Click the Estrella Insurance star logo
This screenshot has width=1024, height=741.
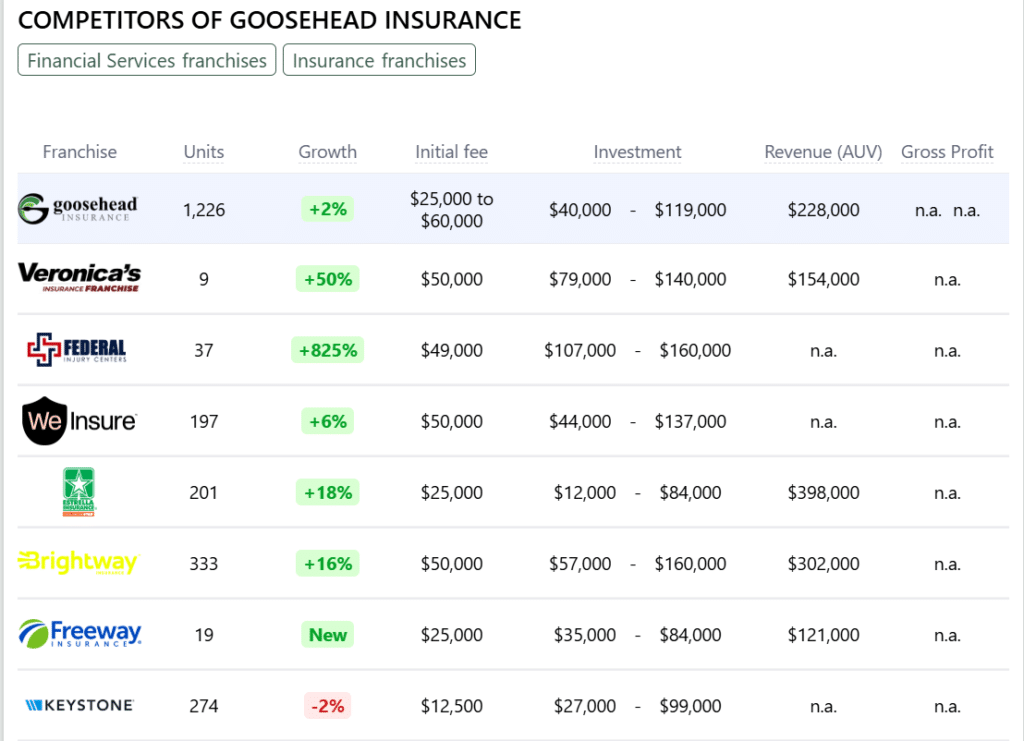pyautogui.click(x=79, y=492)
